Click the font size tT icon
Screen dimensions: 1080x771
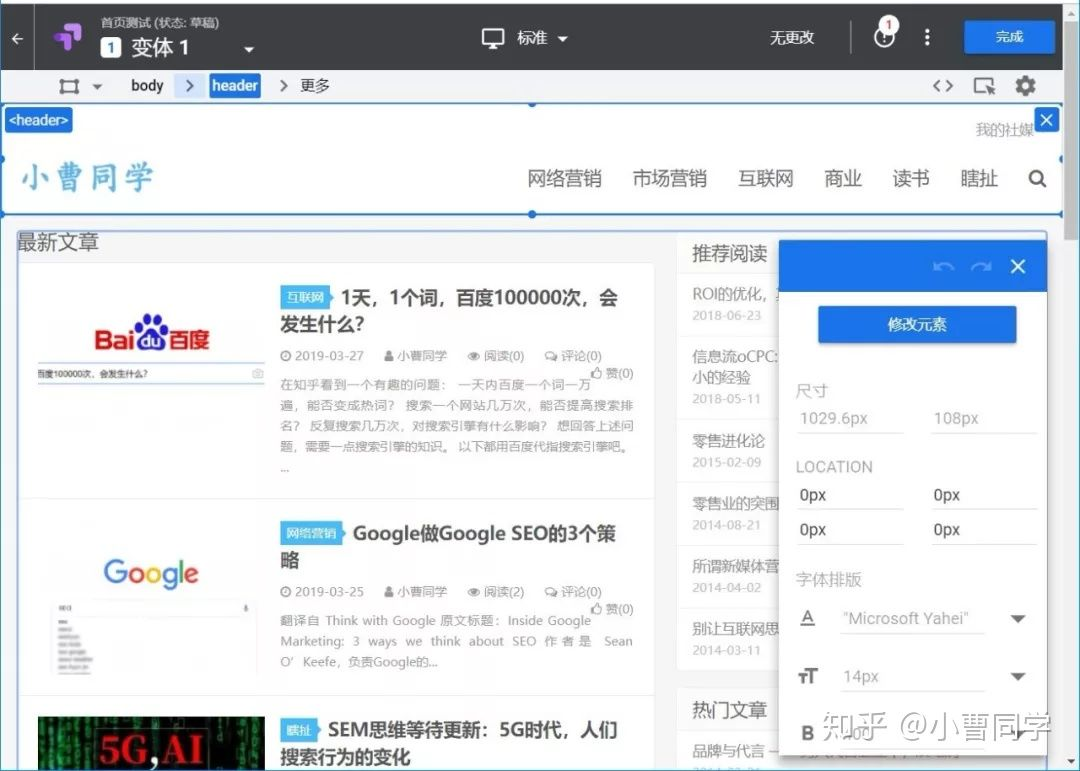[x=808, y=676]
